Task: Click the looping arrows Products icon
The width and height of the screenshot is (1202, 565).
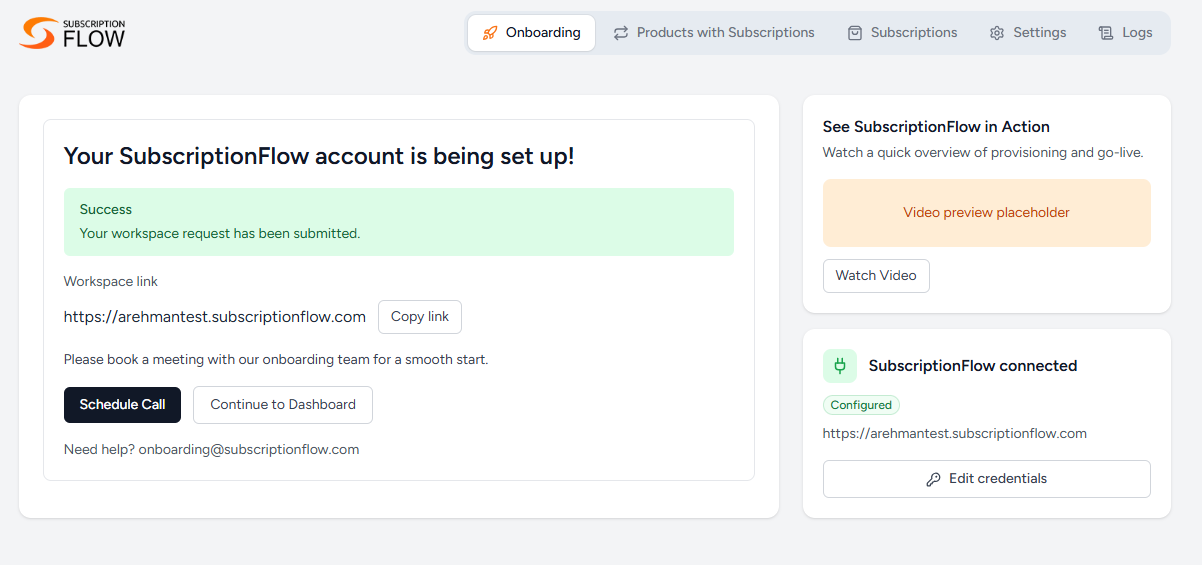Action: pos(621,33)
